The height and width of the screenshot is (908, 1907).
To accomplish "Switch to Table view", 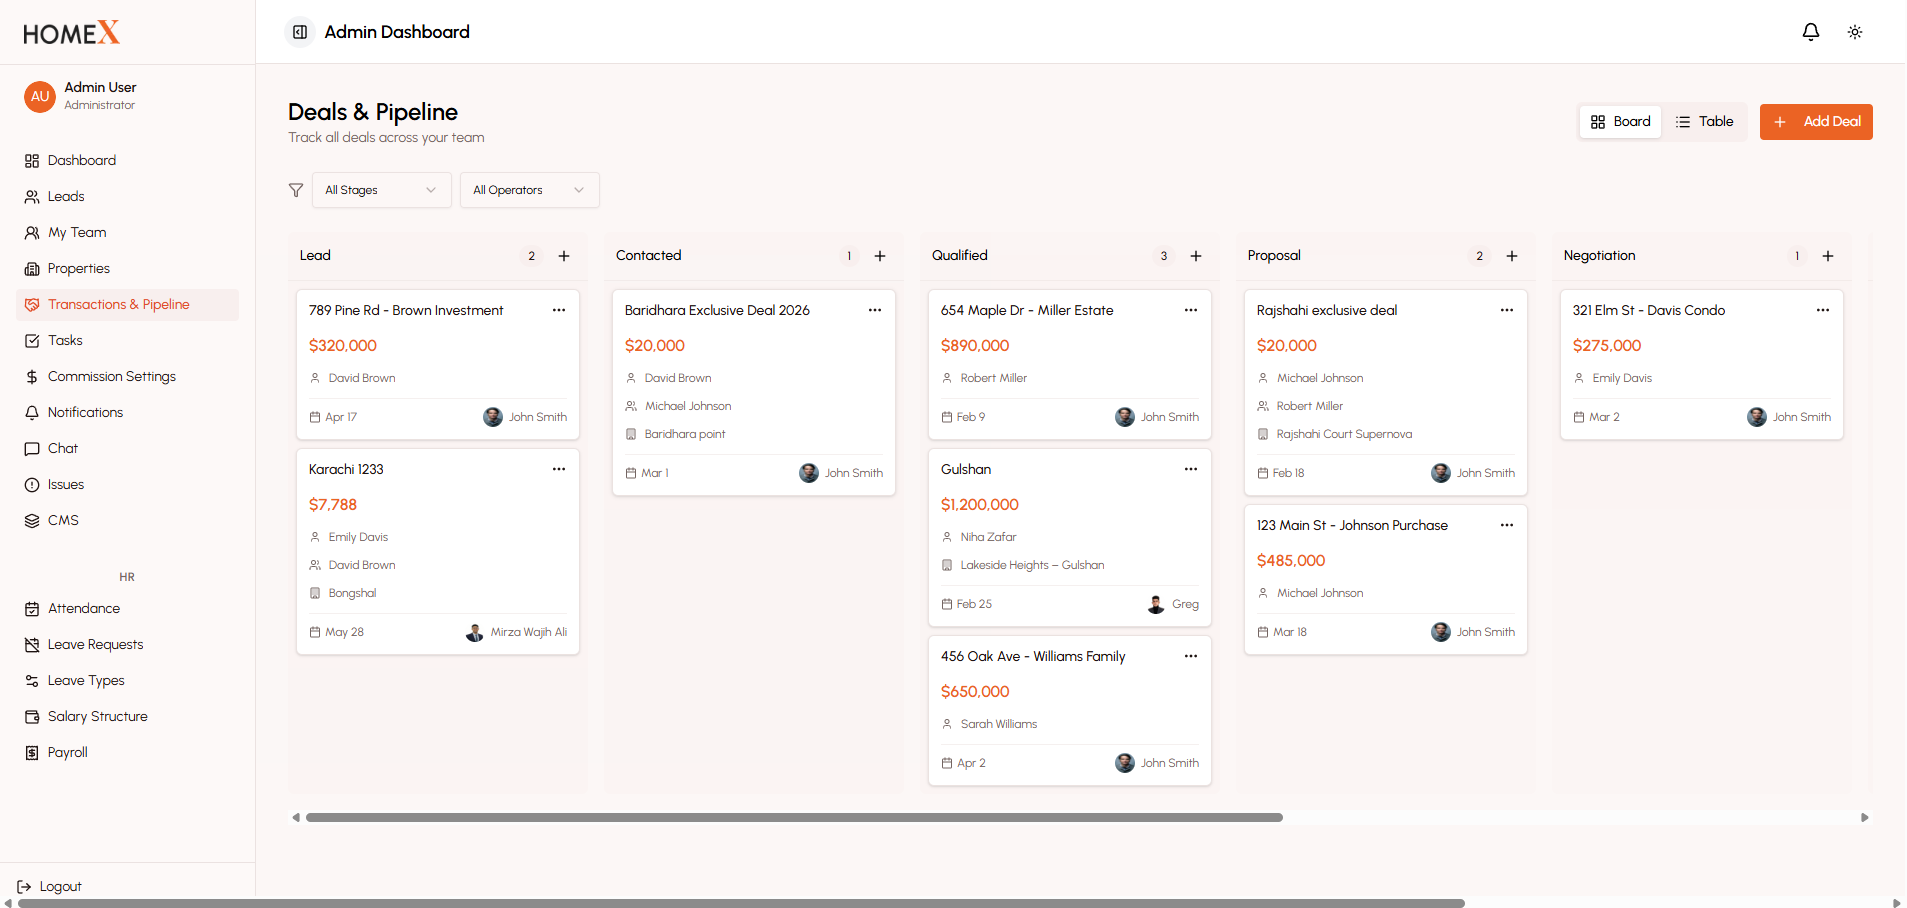I will (x=1704, y=122).
